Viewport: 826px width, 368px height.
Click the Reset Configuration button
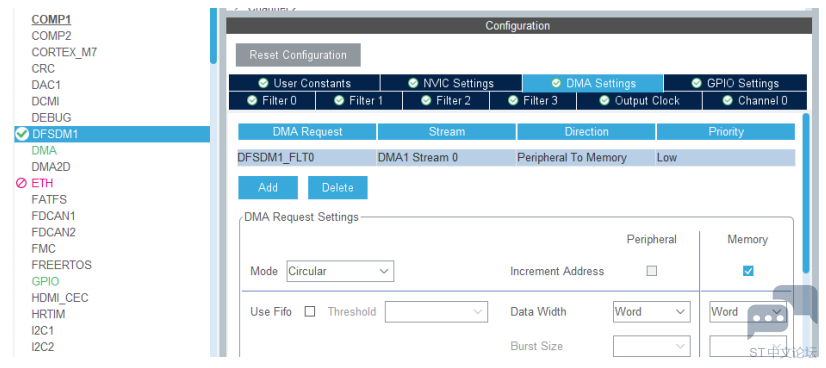298,55
